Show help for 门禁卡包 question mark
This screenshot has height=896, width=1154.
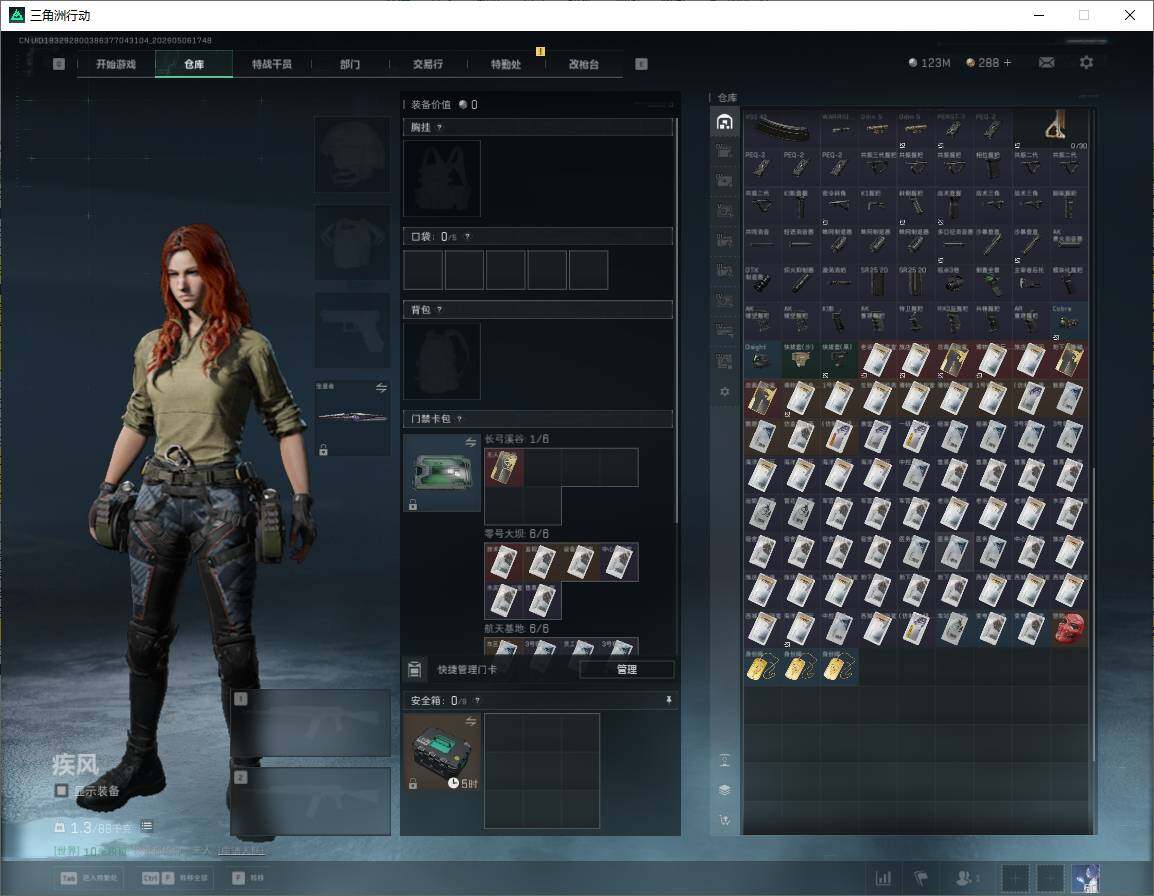(459, 419)
